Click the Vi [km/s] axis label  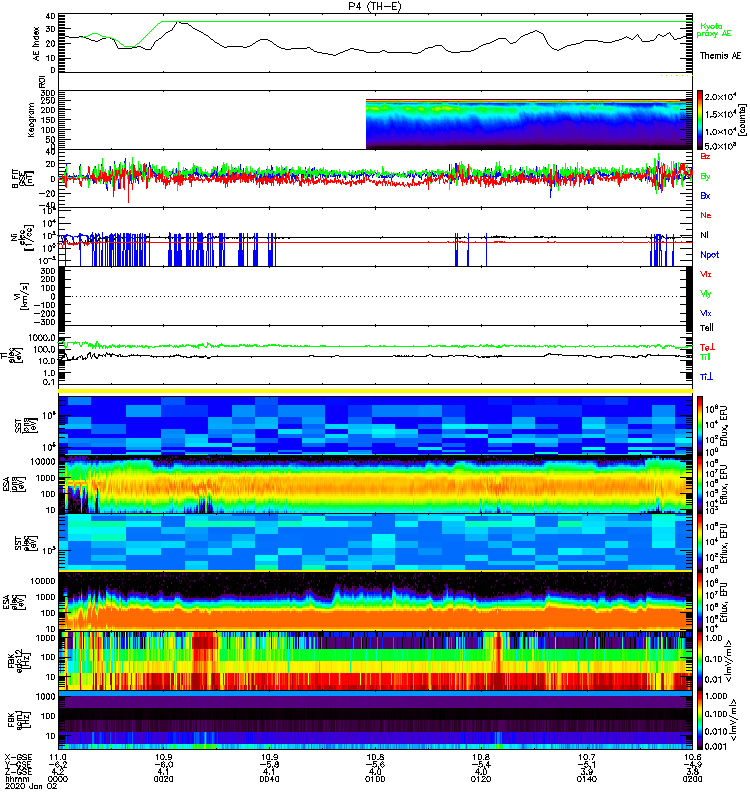point(22,296)
